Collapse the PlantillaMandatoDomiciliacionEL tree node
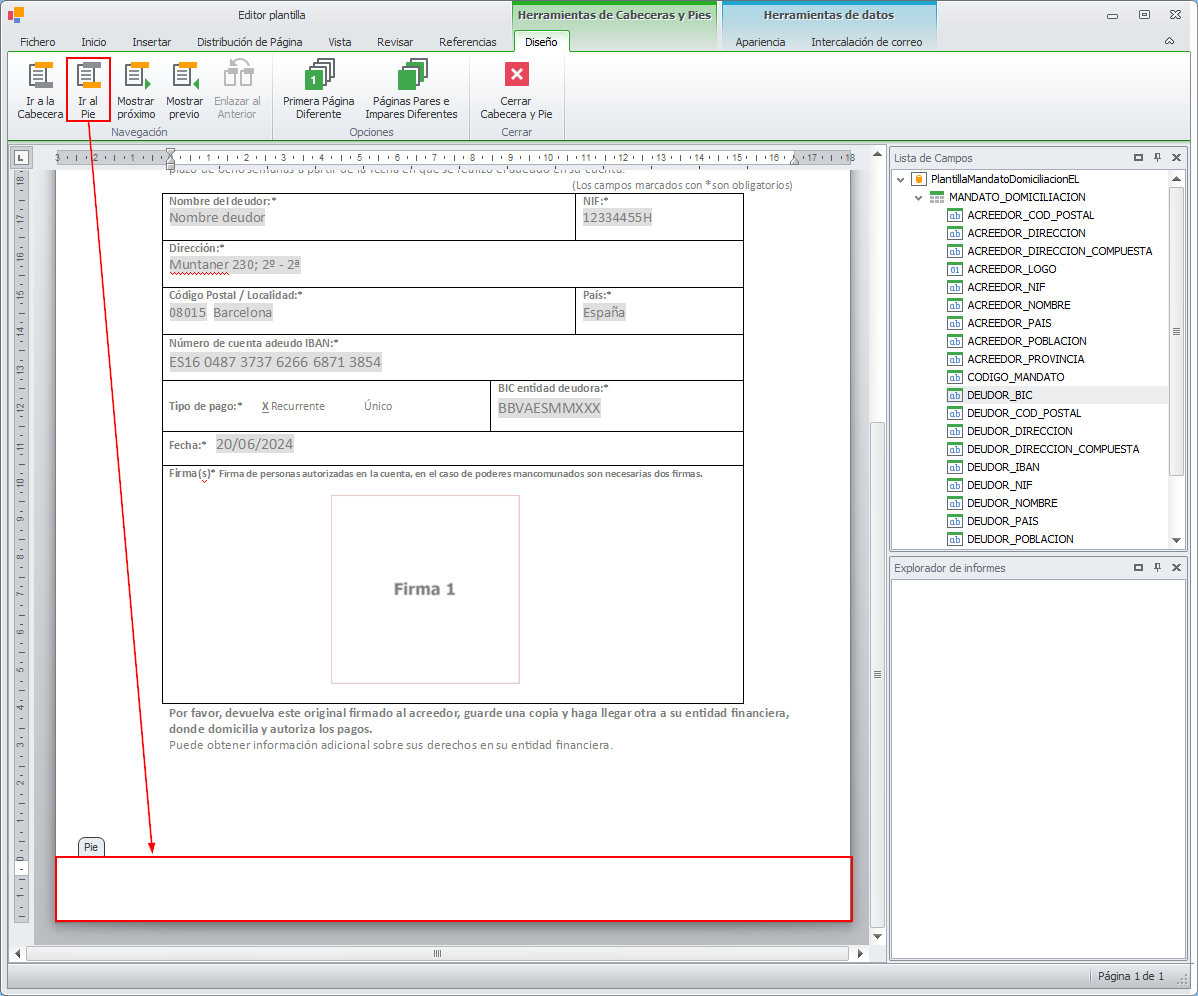This screenshot has width=1198, height=996. tap(901, 179)
